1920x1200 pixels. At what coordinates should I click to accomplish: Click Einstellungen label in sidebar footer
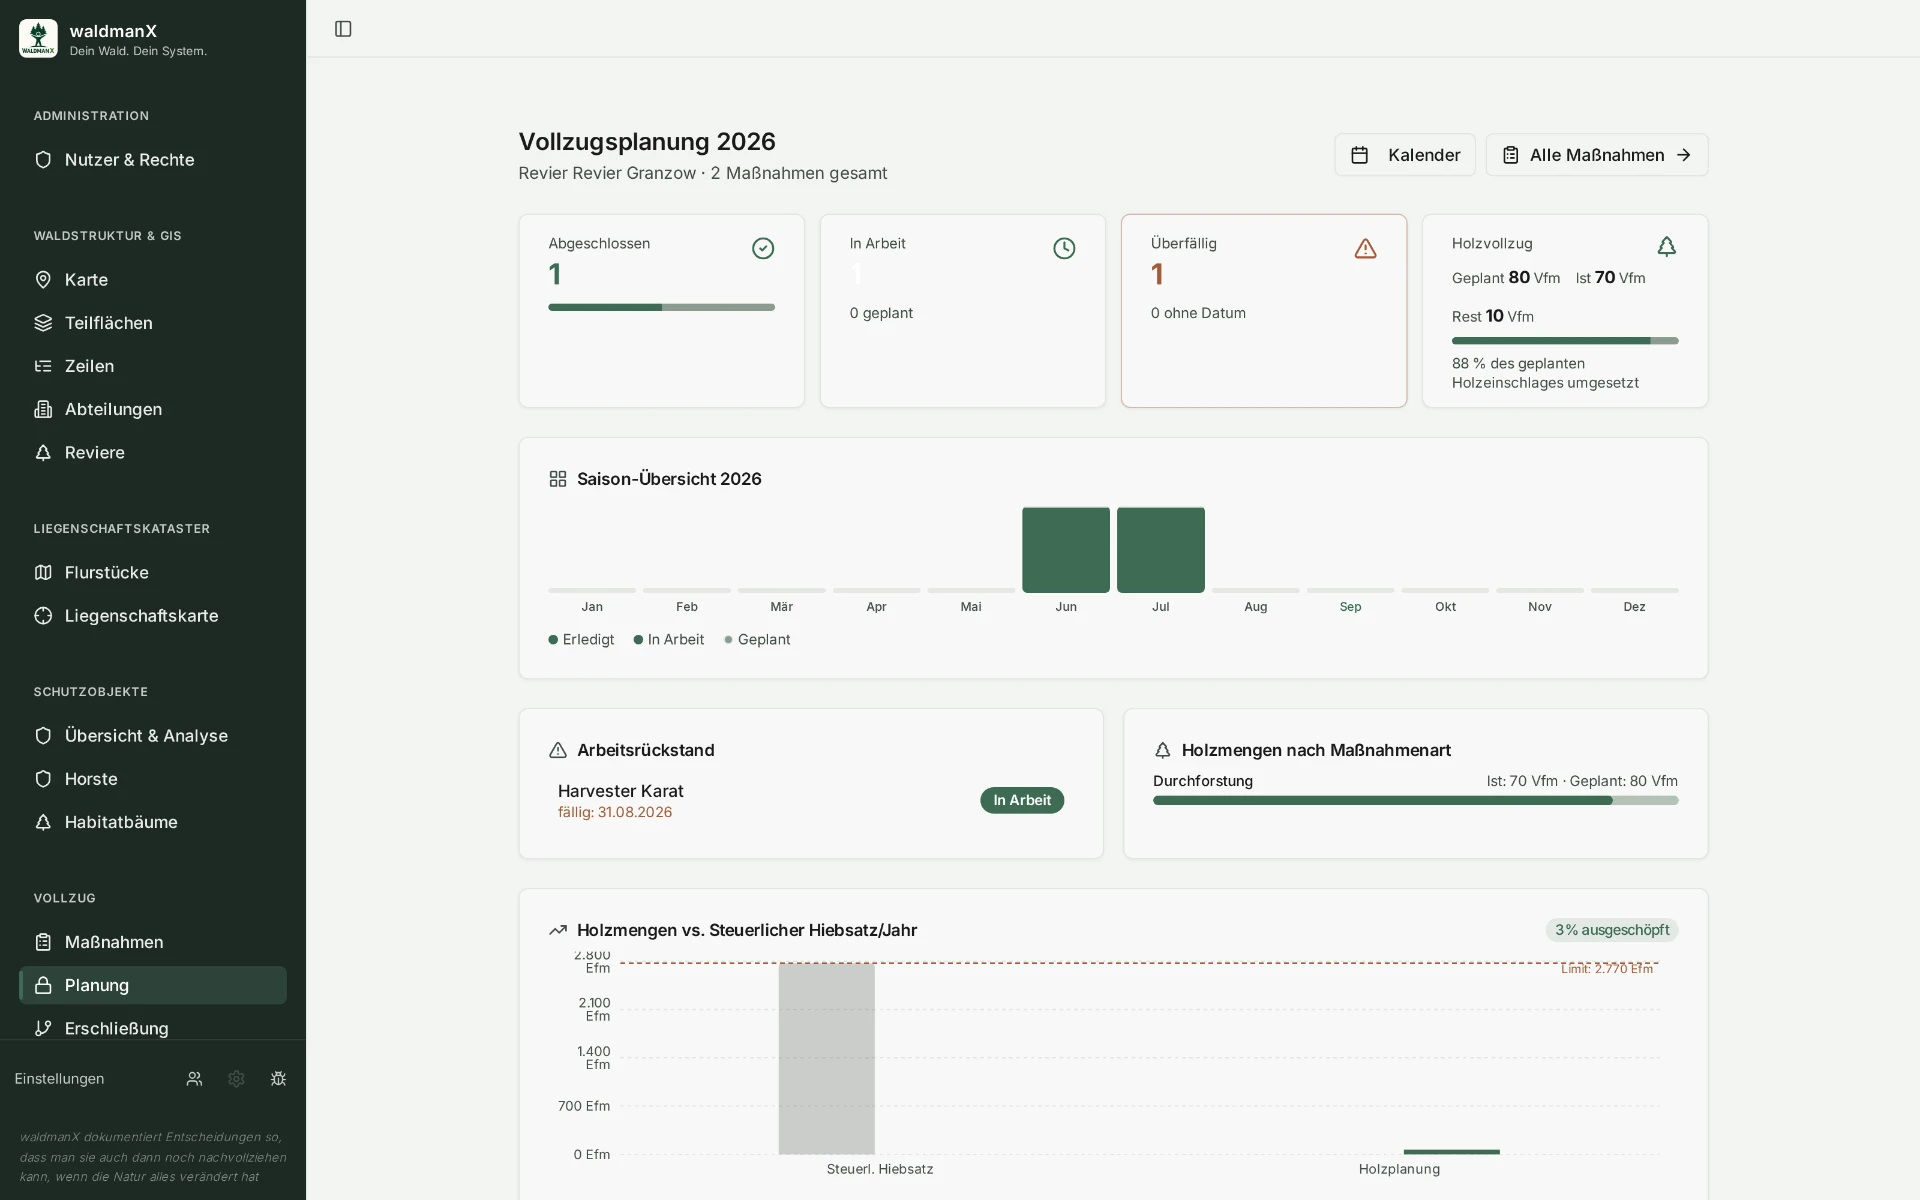point(59,1079)
